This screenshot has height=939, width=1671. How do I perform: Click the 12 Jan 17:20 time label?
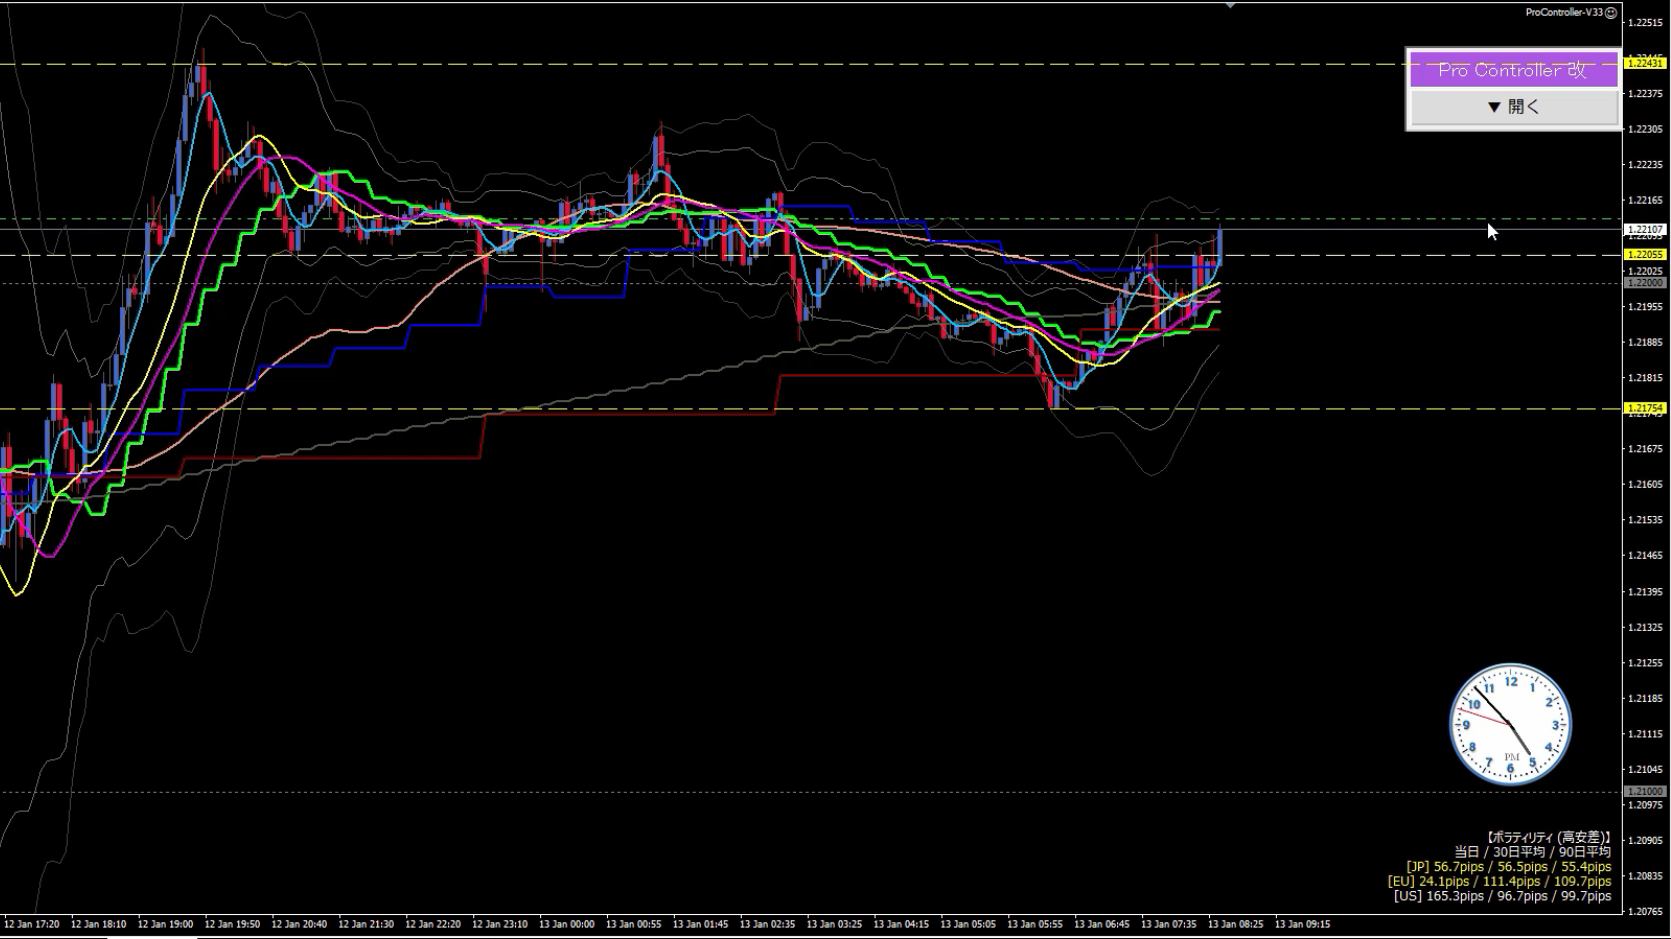[x=31, y=924]
